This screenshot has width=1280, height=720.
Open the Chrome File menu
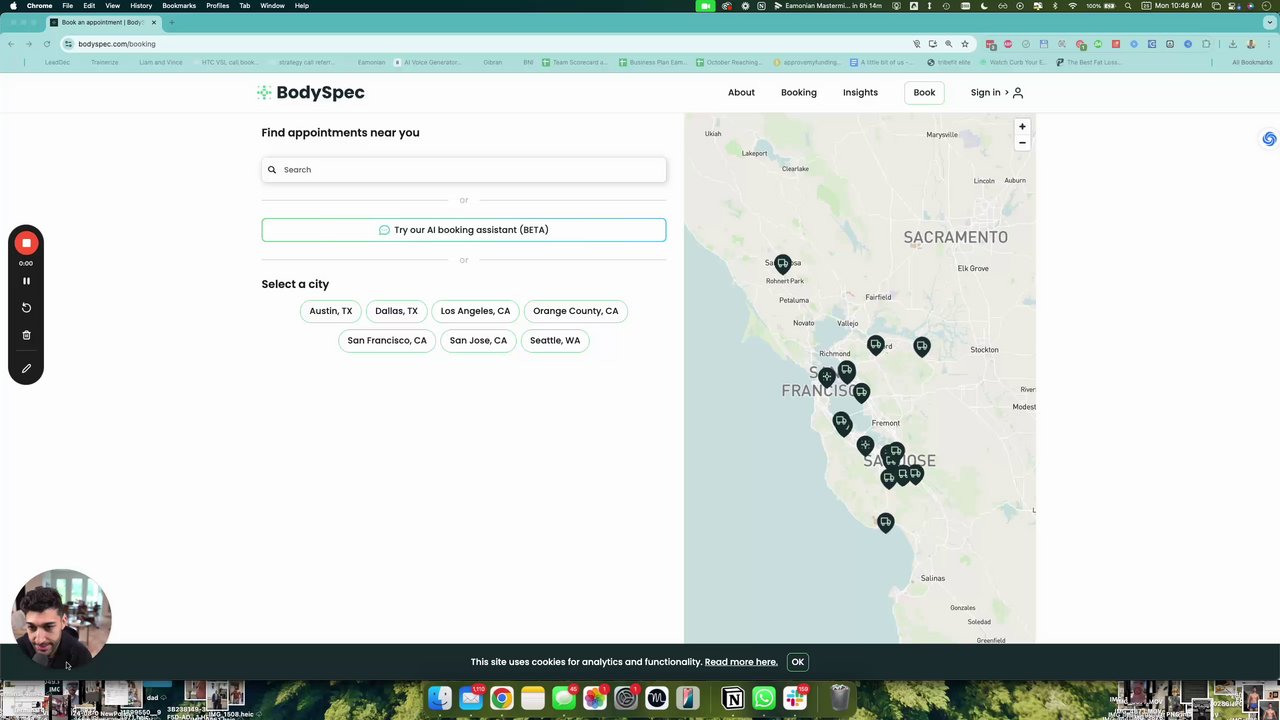coord(68,6)
